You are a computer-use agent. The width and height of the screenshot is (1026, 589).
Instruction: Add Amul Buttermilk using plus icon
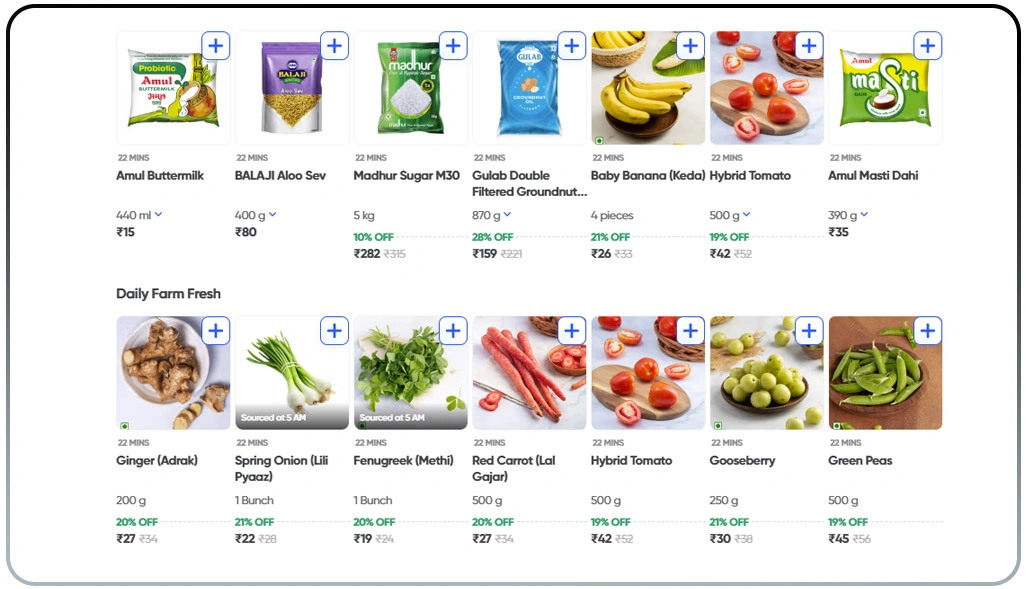(216, 46)
